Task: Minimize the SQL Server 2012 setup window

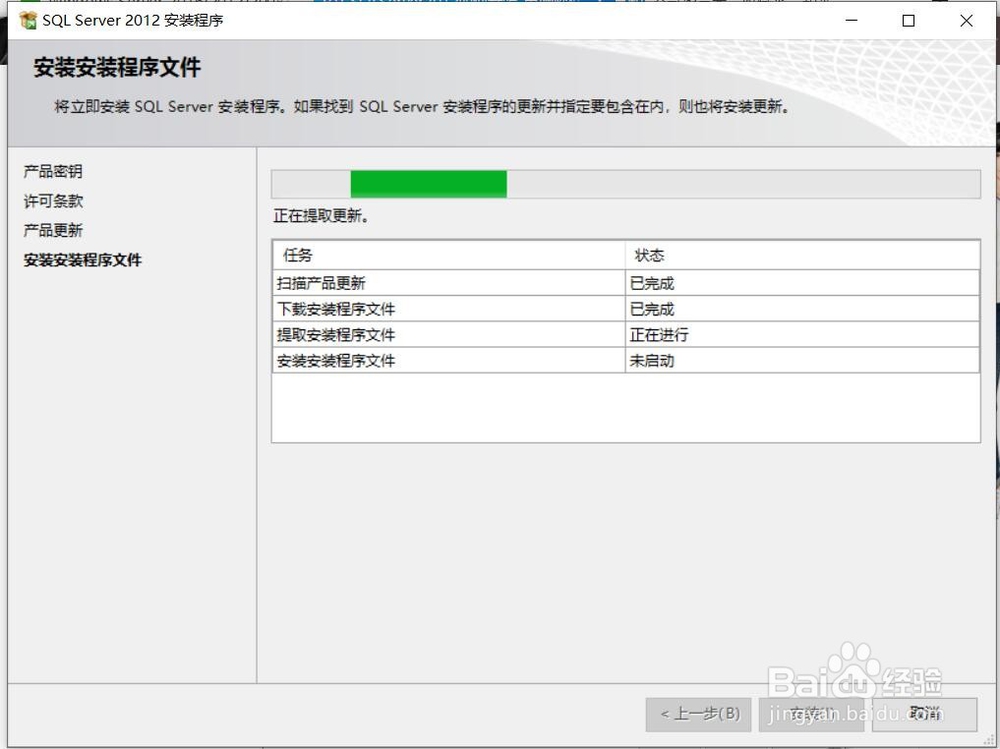Action: (x=851, y=20)
